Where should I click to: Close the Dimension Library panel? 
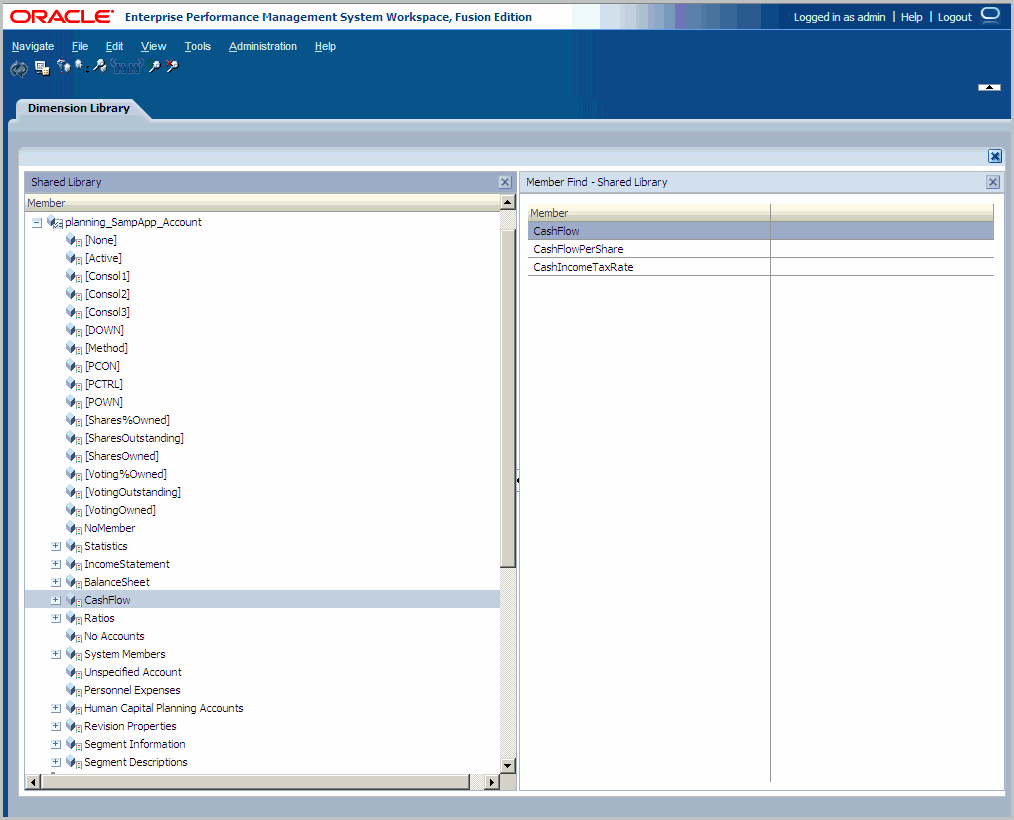point(995,156)
